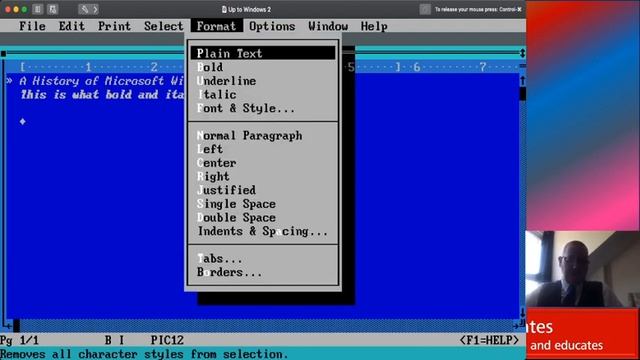Viewport: 640px width, 360px height.
Task: Open the Select menu
Action: coord(164,26)
